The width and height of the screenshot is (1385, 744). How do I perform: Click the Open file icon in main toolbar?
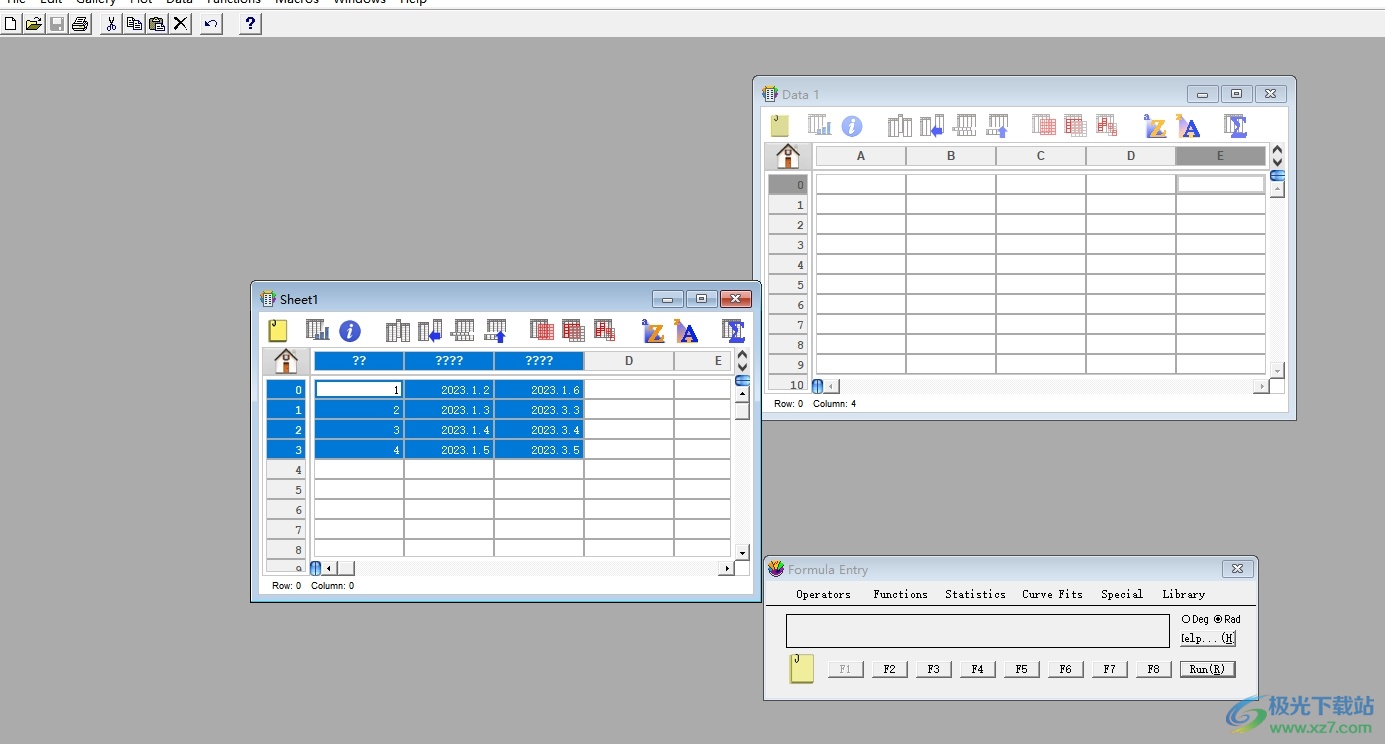(x=34, y=24)
